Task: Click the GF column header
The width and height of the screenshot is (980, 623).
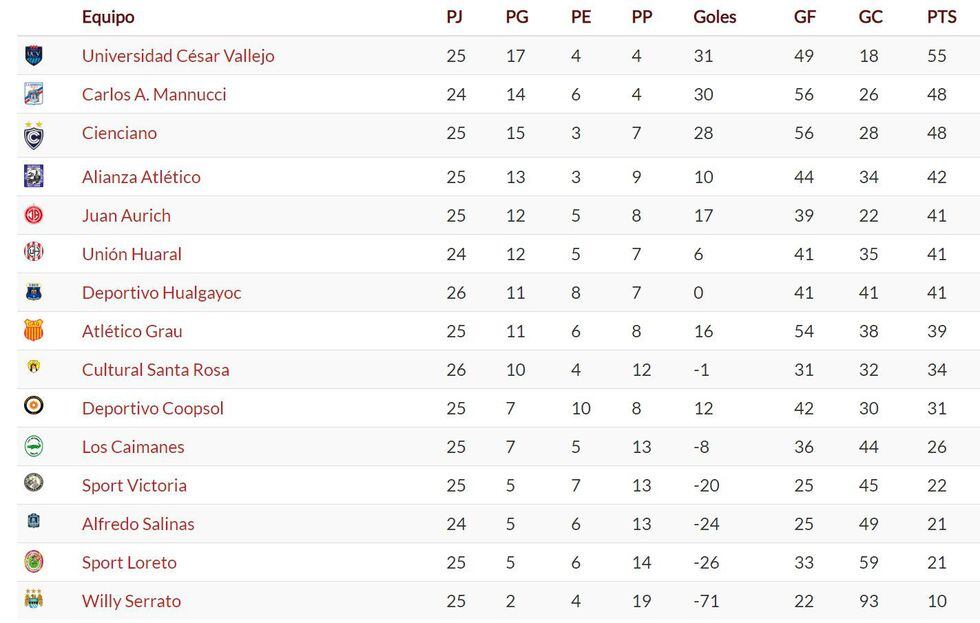Action: point(803,17)
